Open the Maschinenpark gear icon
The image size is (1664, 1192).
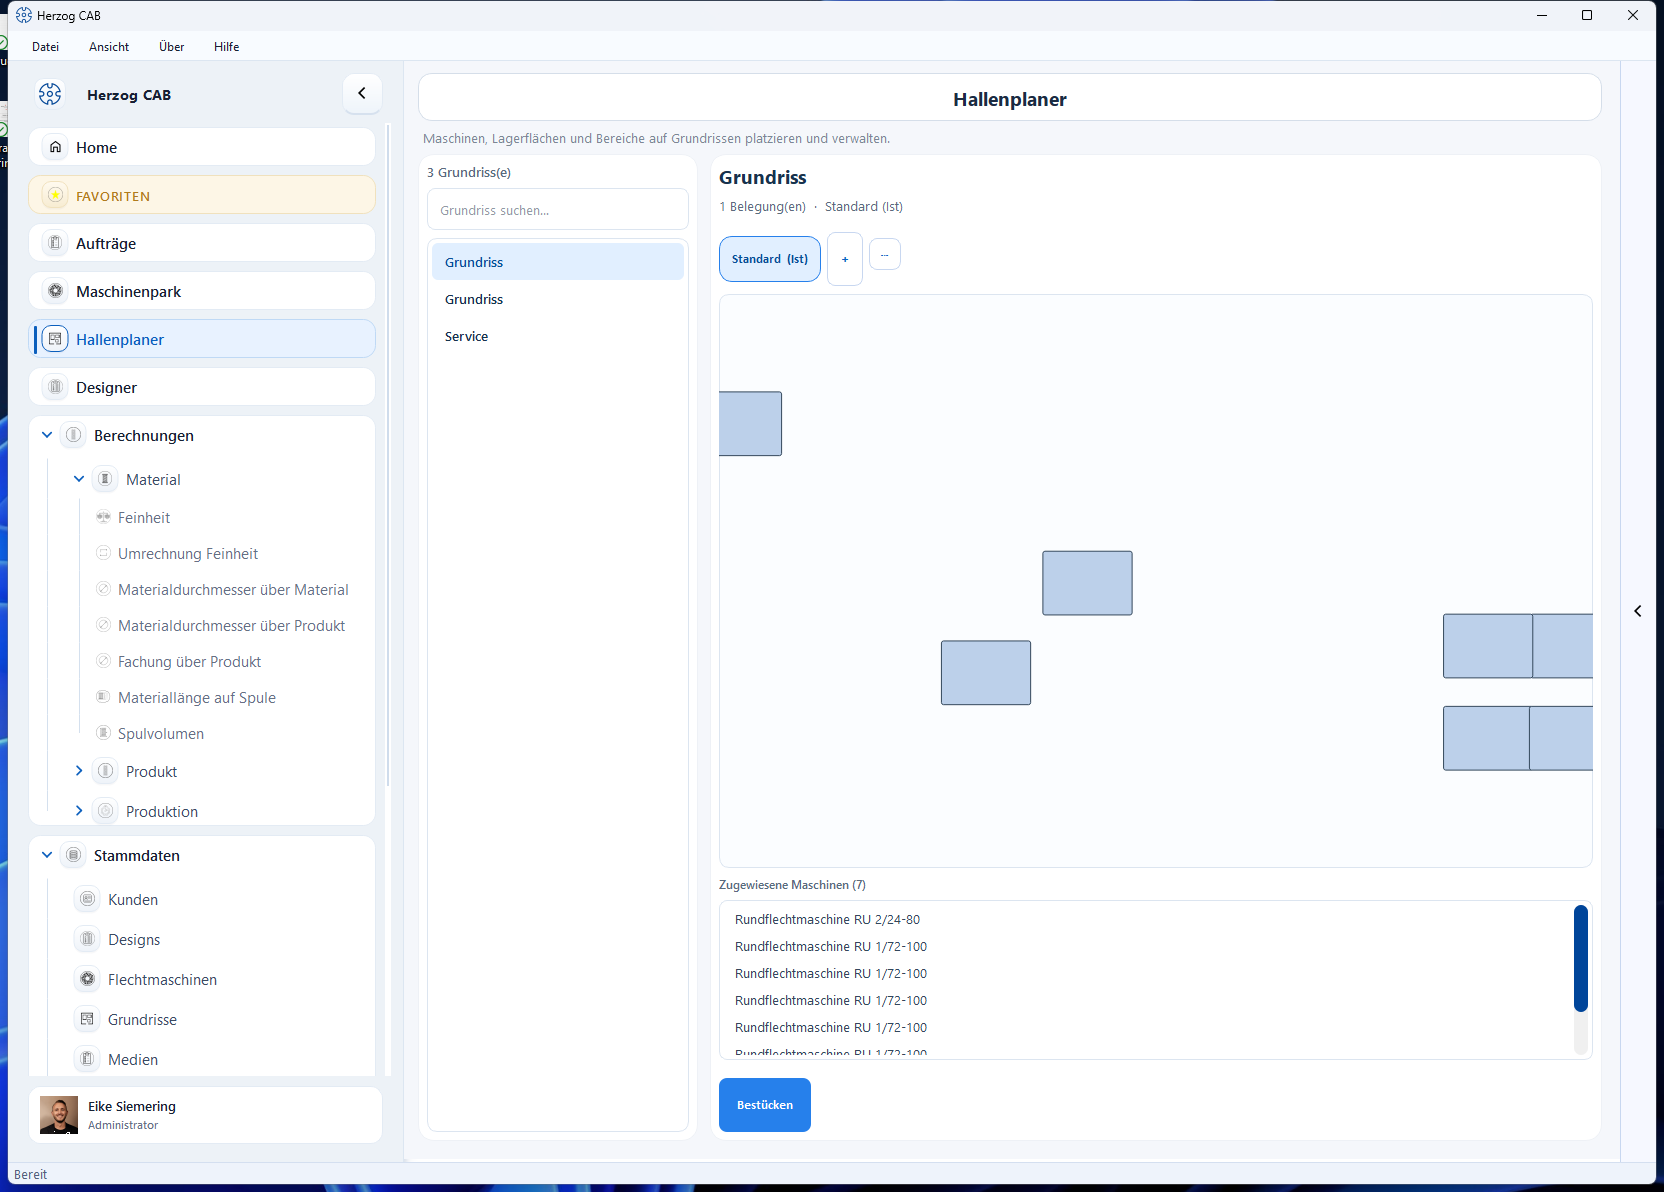click(56, 291)
